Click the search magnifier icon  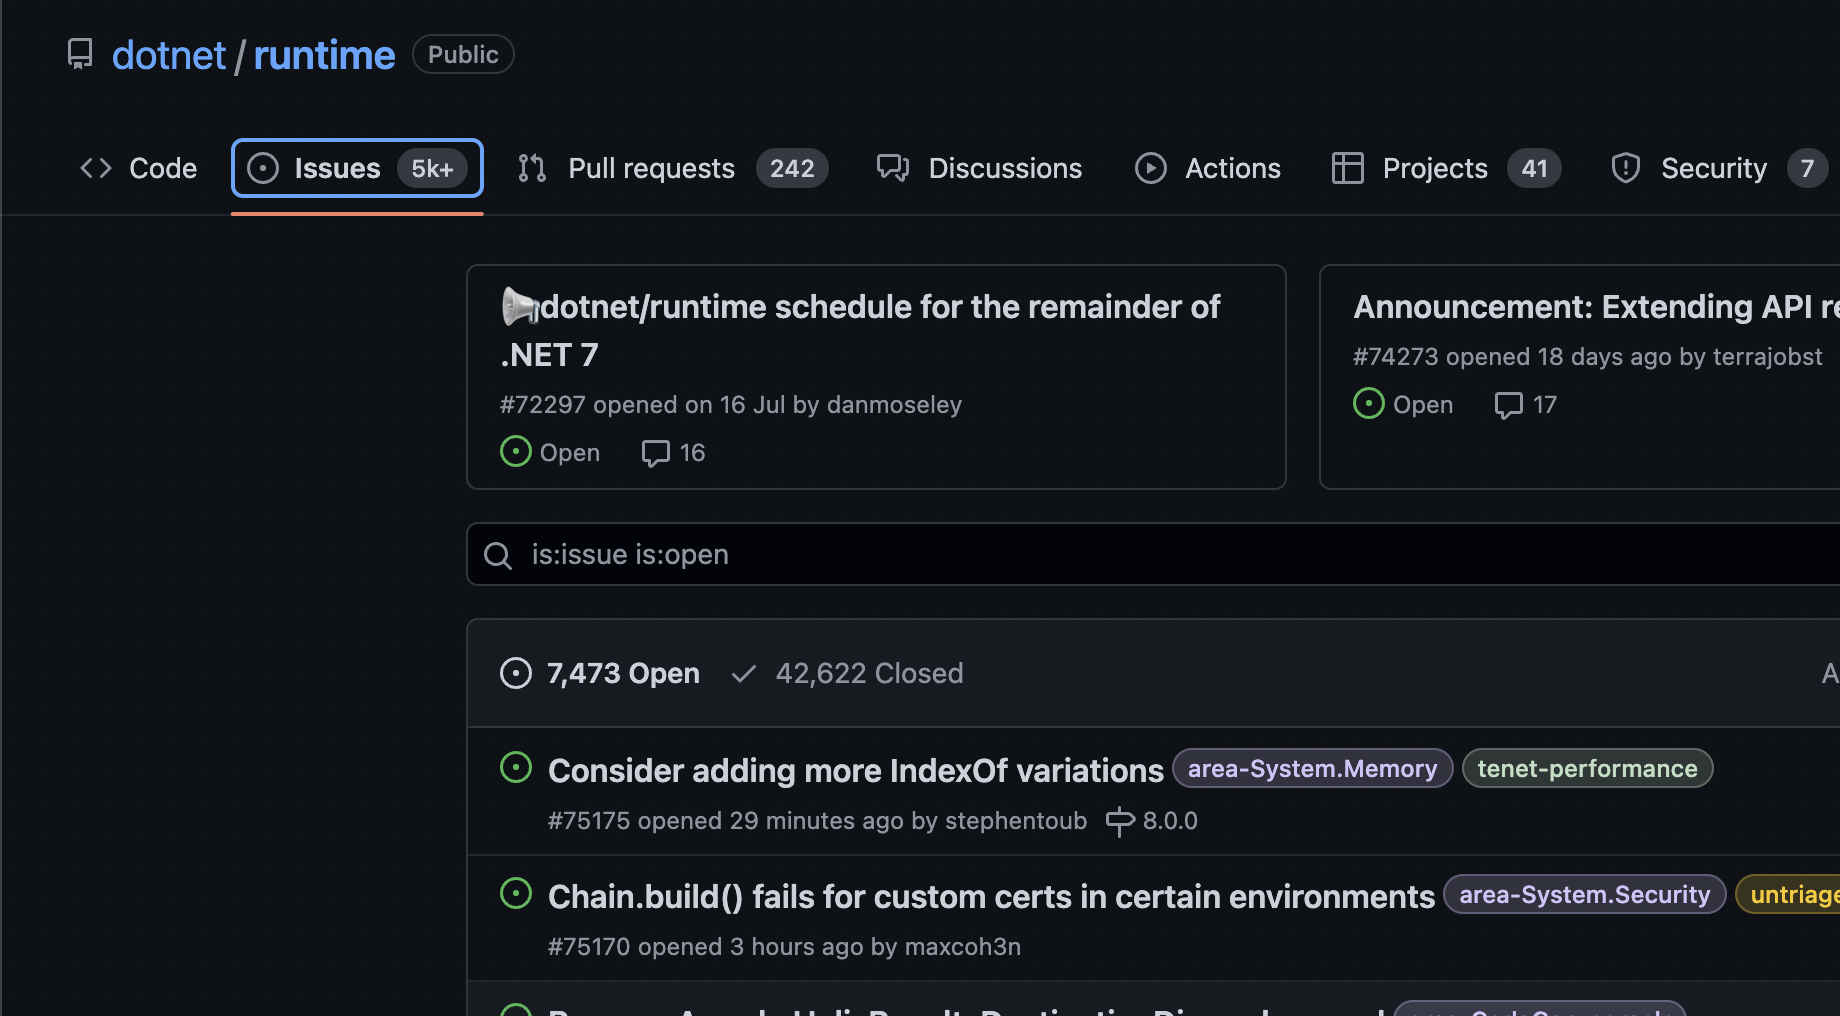pyautogui.click(x=498, y=555)
